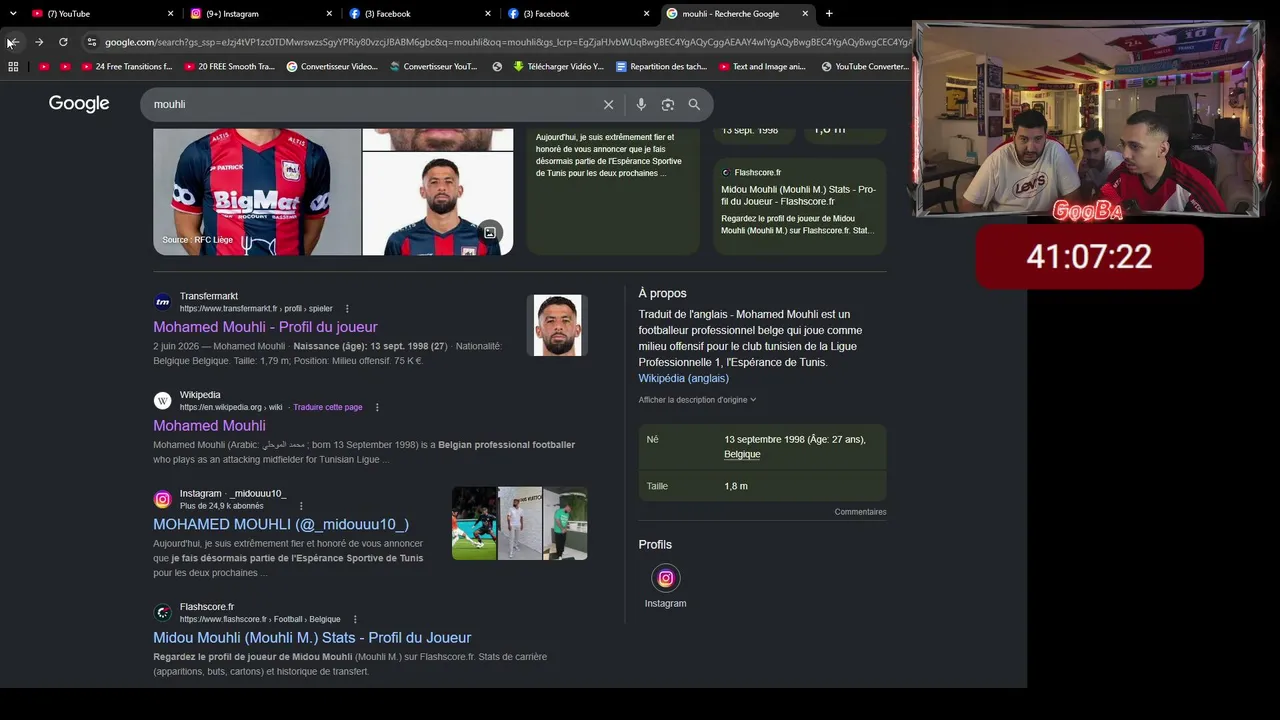Close the Instagram tab
The image size is (1280, 720).
point(329,14)
